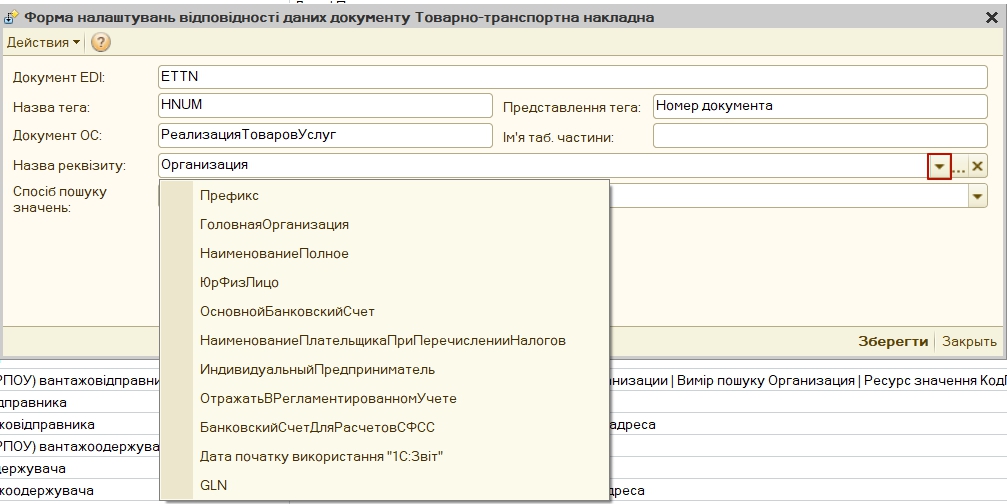Select БанковскийСчетДляРасчетовСФСС entry
This screenshot has height=504, width=1007.
(385, 427)
